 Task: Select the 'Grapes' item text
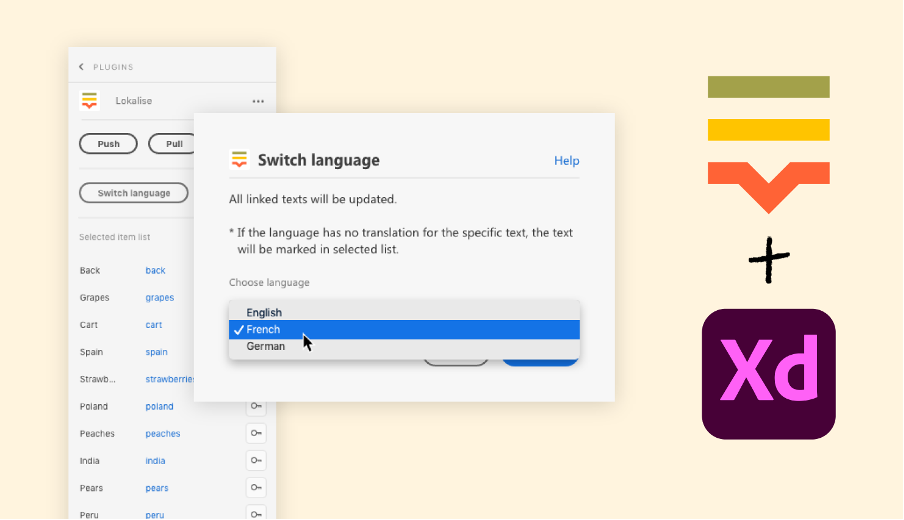[95, 297]
